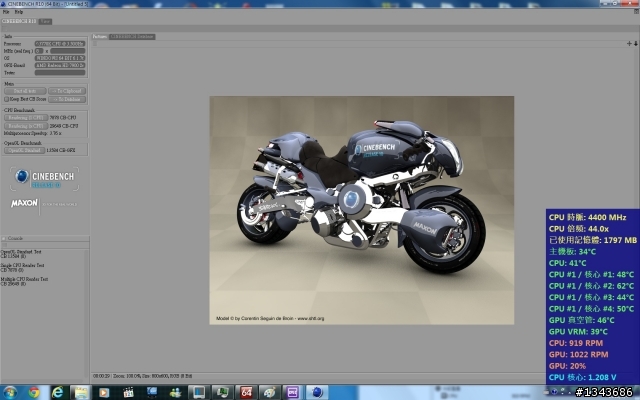Click the Single CPU Render Test console entry
The height and width of the screenshot is (400, 640).
coord(22,267)
